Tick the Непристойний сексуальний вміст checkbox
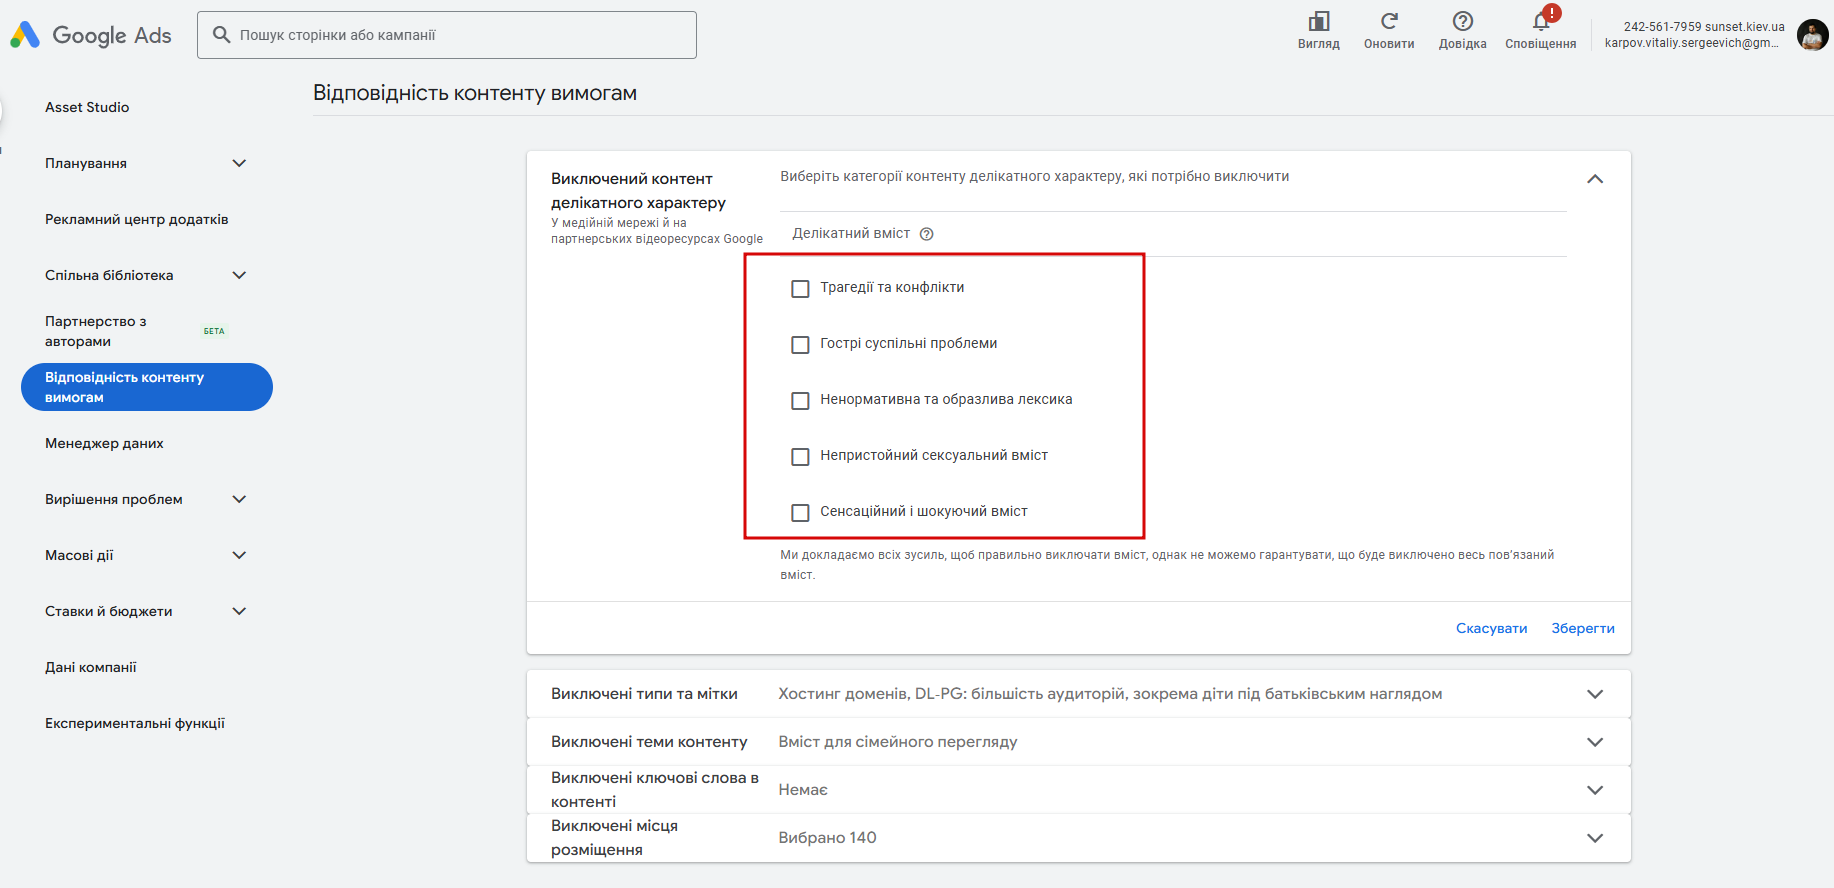 (800, 457)
